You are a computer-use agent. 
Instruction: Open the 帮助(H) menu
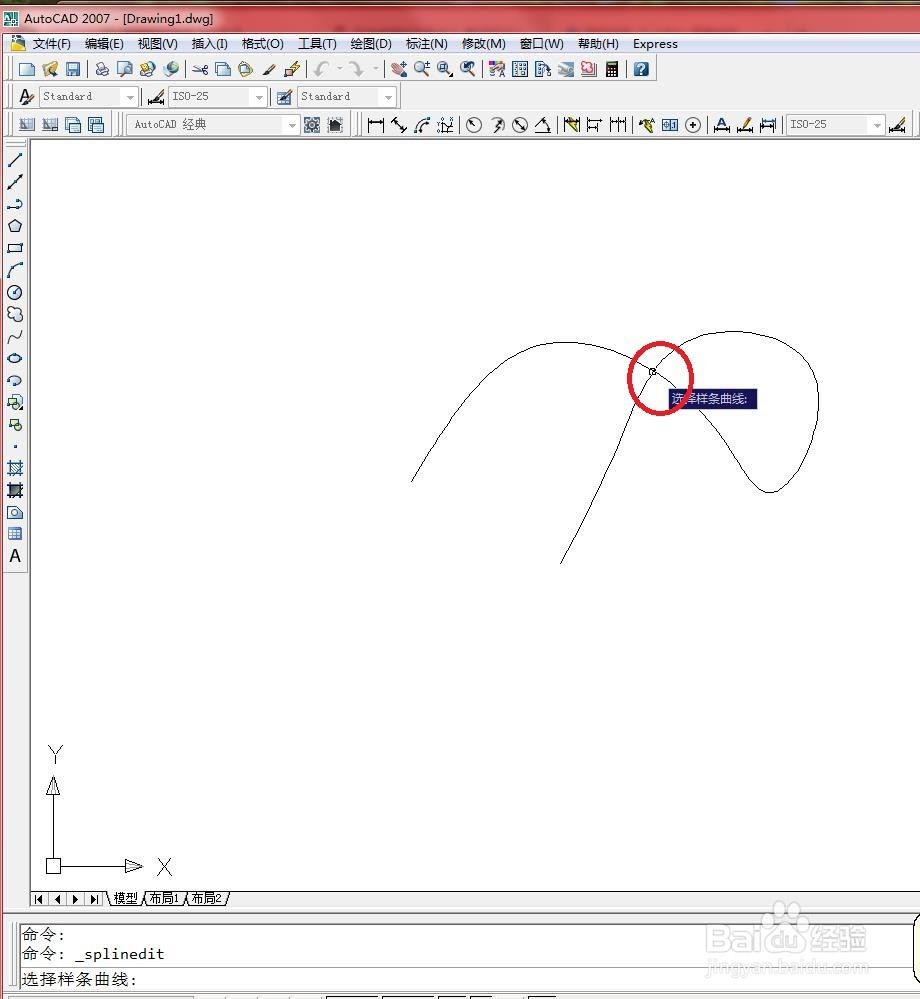(598, 43)
